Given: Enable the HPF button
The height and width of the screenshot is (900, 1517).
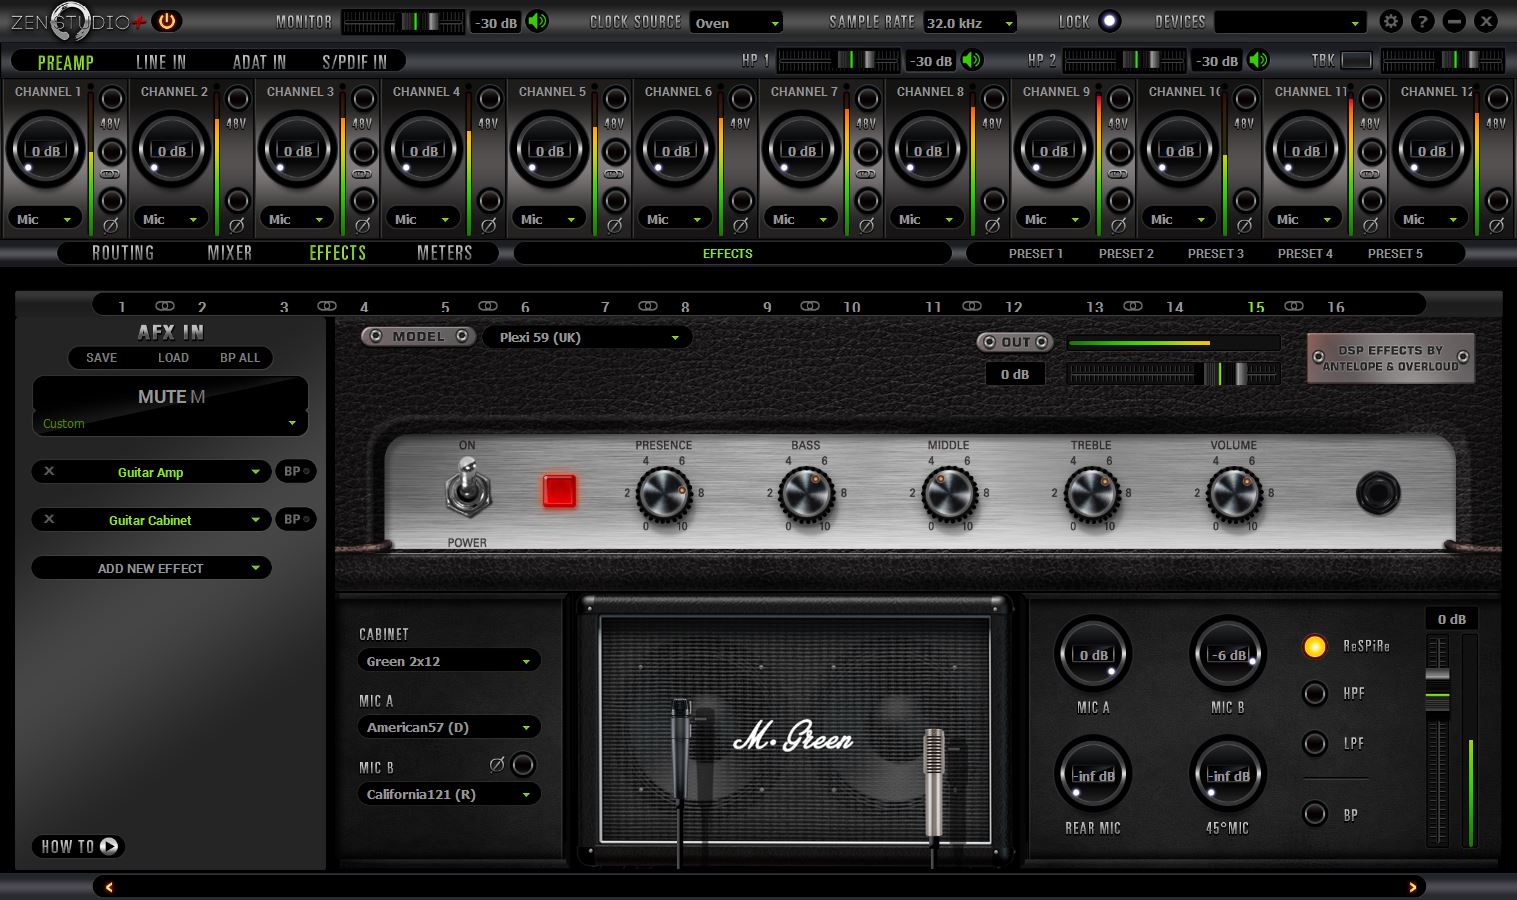Looking at the screenshot, I should (1315, 693).
